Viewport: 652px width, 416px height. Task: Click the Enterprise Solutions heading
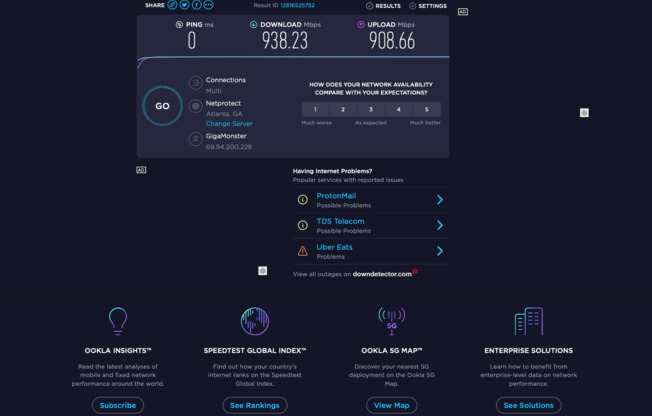tap(529, 351)
